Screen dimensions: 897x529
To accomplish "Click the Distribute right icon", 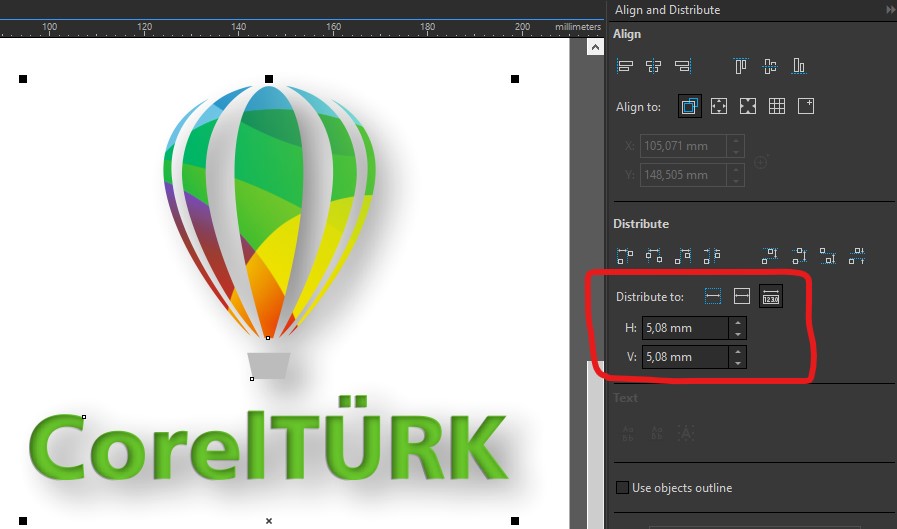I will [x=683, y=256].
